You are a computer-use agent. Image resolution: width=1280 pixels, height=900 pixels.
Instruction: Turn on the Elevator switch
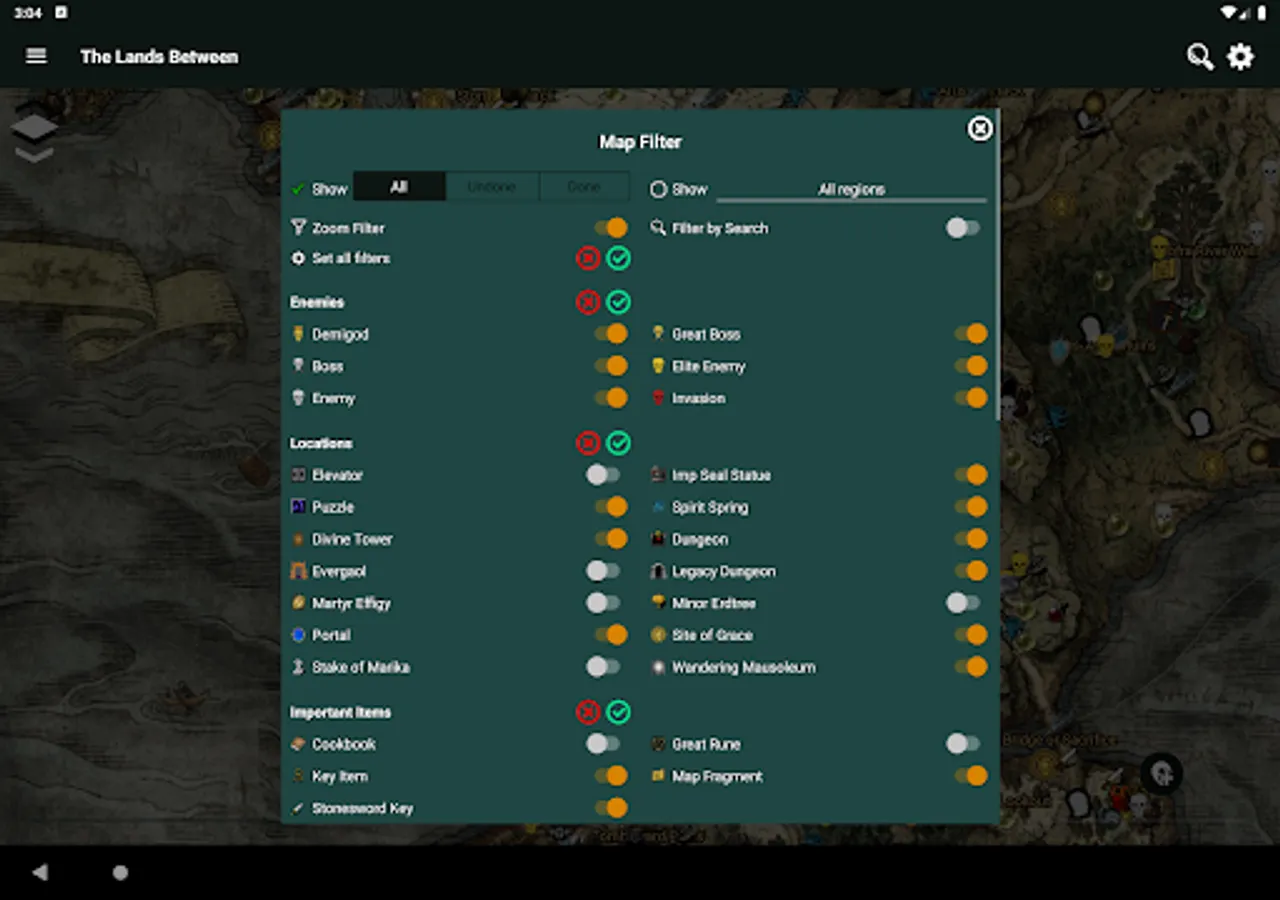point(603,475)
